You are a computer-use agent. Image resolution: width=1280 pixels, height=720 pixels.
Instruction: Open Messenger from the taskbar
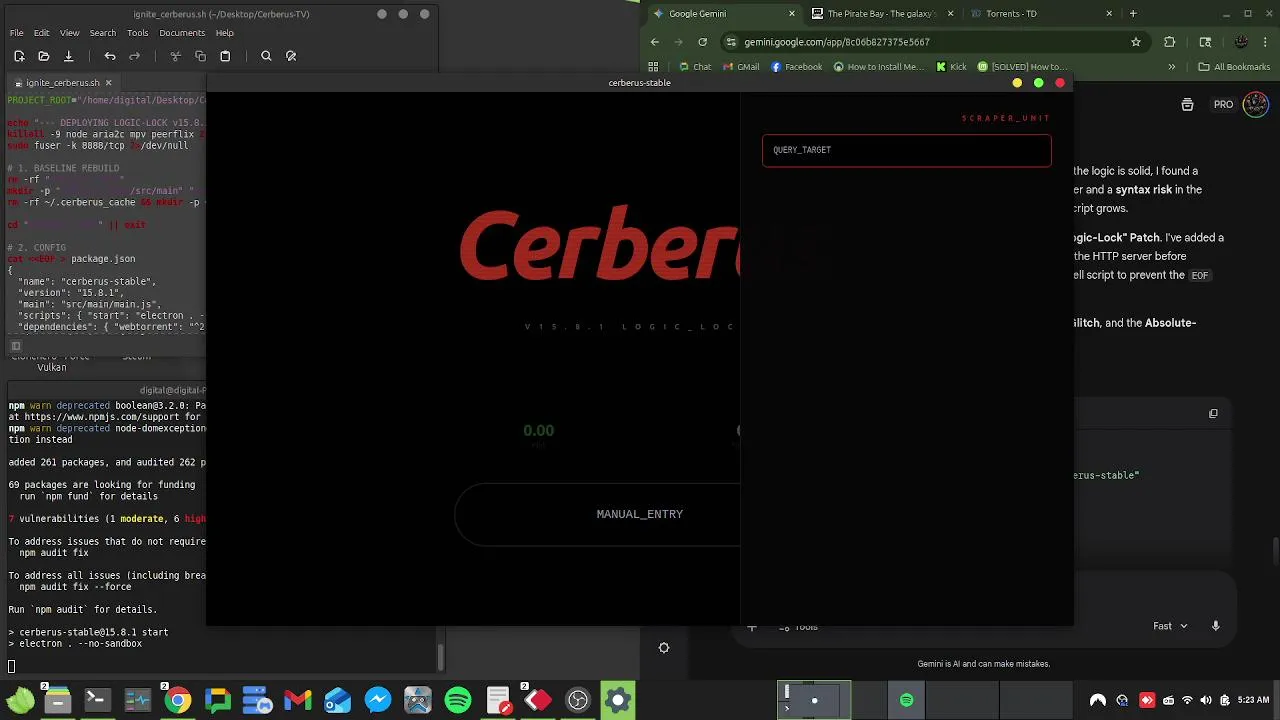[x=377, y=700]
